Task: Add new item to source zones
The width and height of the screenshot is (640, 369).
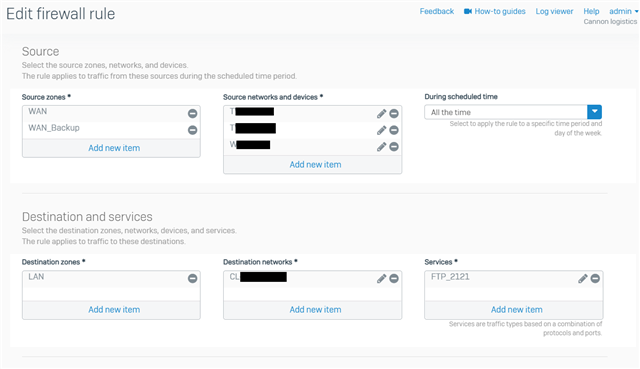Action: pyautogui.click(x=114, y=148)
